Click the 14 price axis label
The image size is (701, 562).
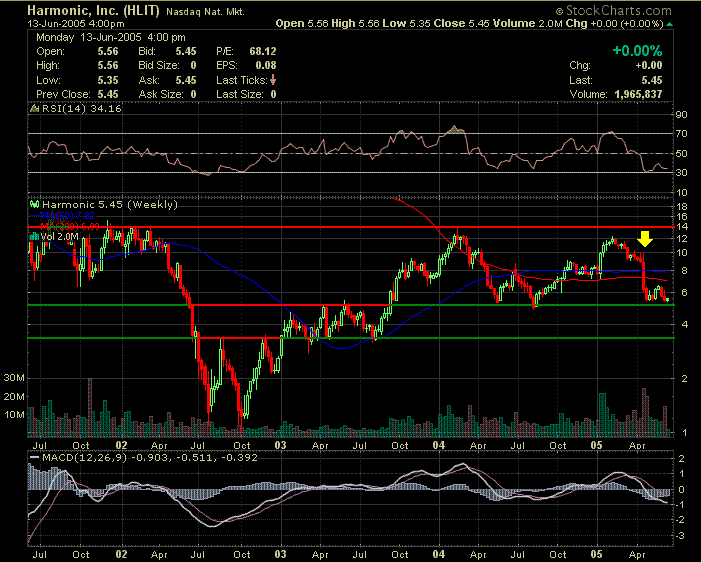point(682,227)
